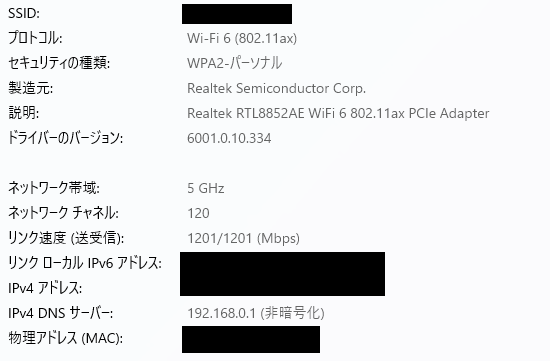Image resolution: width=550 pixels, height=361 pixels.
Task: Click the SSID label
Action: [x=24, y=13]
